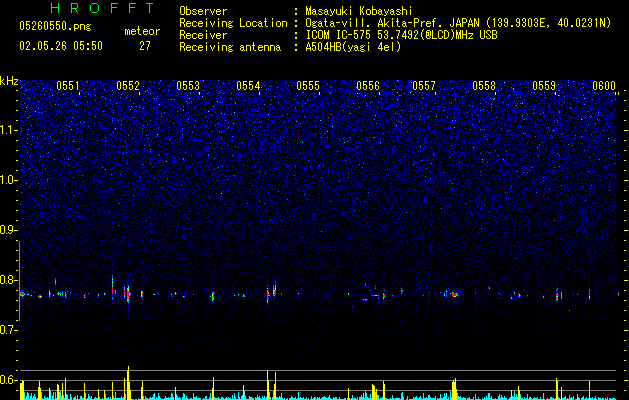This screenshot has width=629, height=400.
Task: Click the meteor count 27
Action: [144, 46]
